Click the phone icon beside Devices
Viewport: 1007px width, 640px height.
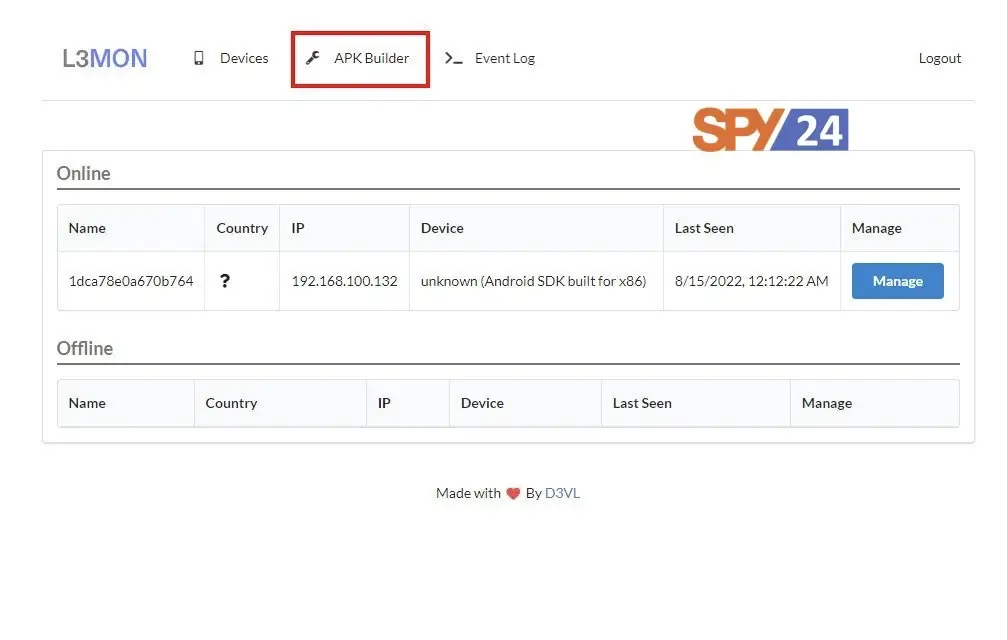coord(199,58)
